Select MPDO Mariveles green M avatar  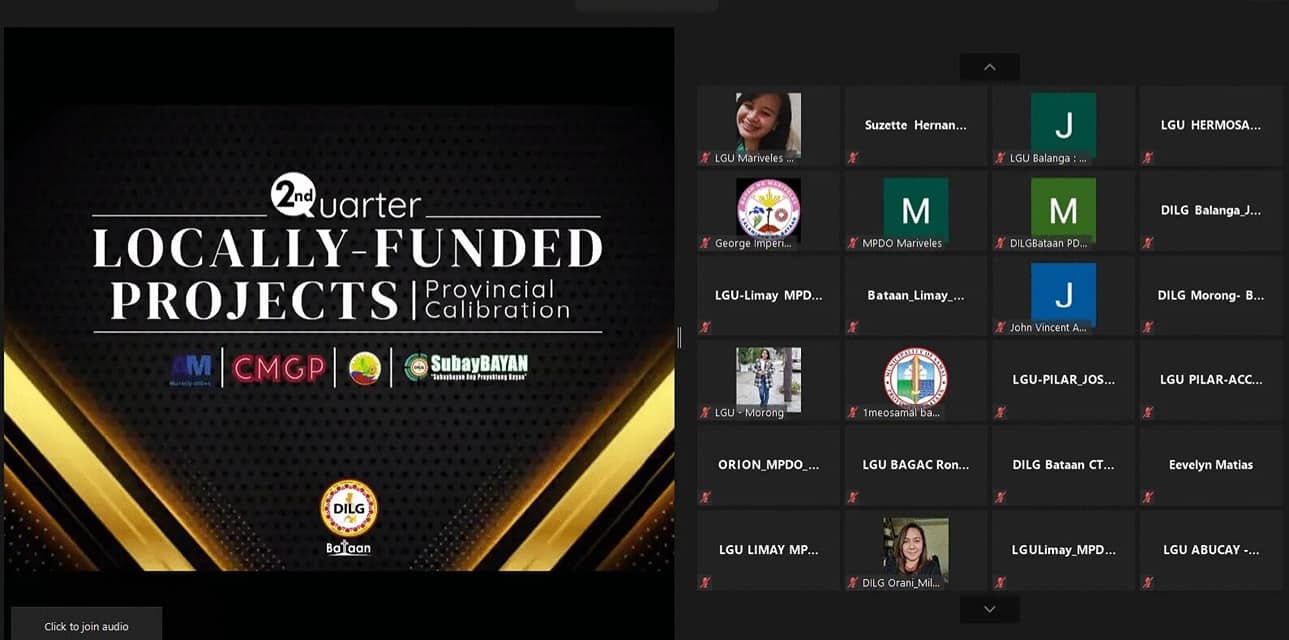coord(916,210)
